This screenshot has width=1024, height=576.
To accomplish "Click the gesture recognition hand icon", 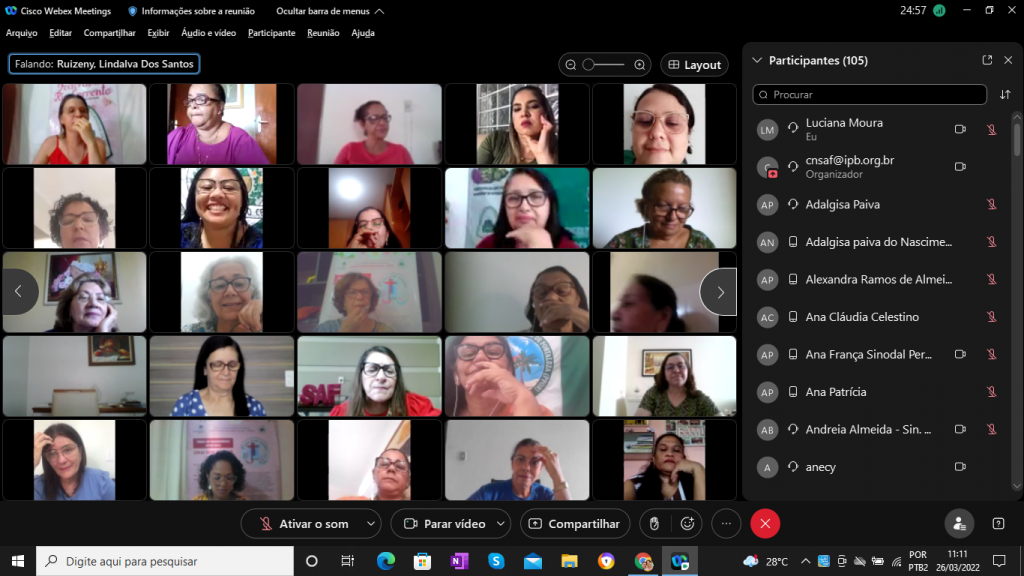I will [x=654, y=523].
